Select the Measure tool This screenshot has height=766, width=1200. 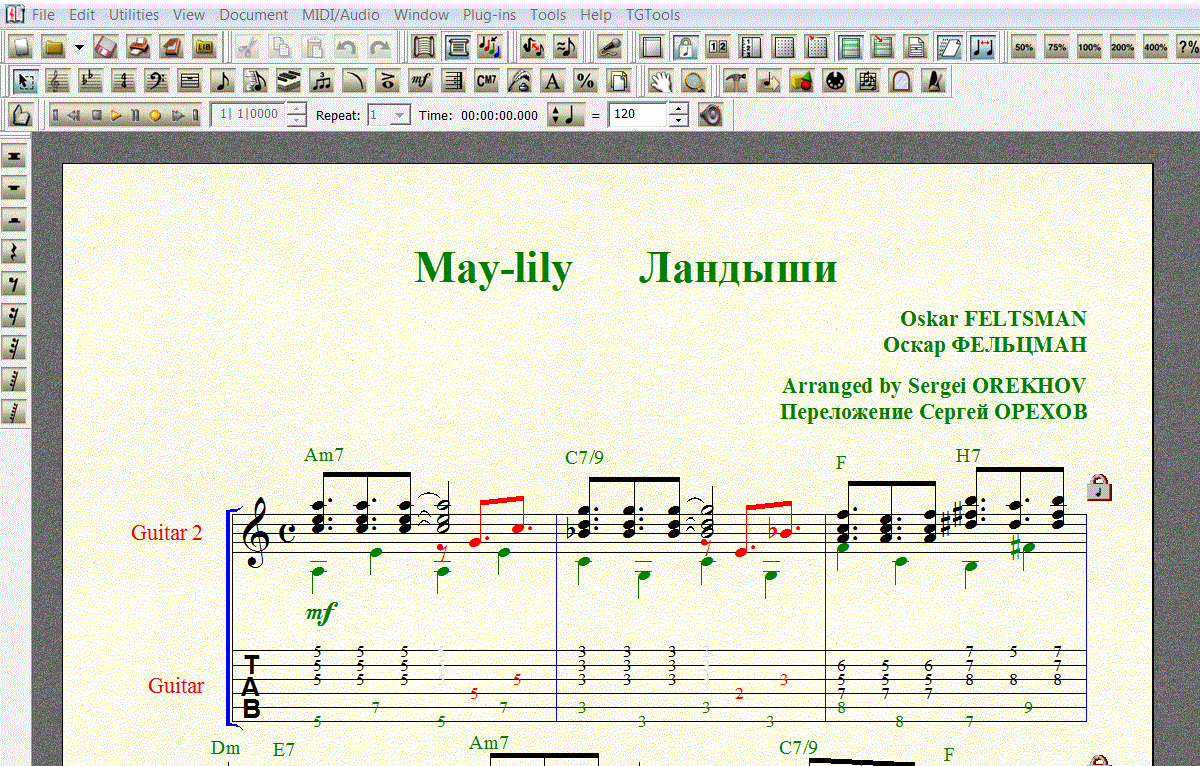point(190,81)
